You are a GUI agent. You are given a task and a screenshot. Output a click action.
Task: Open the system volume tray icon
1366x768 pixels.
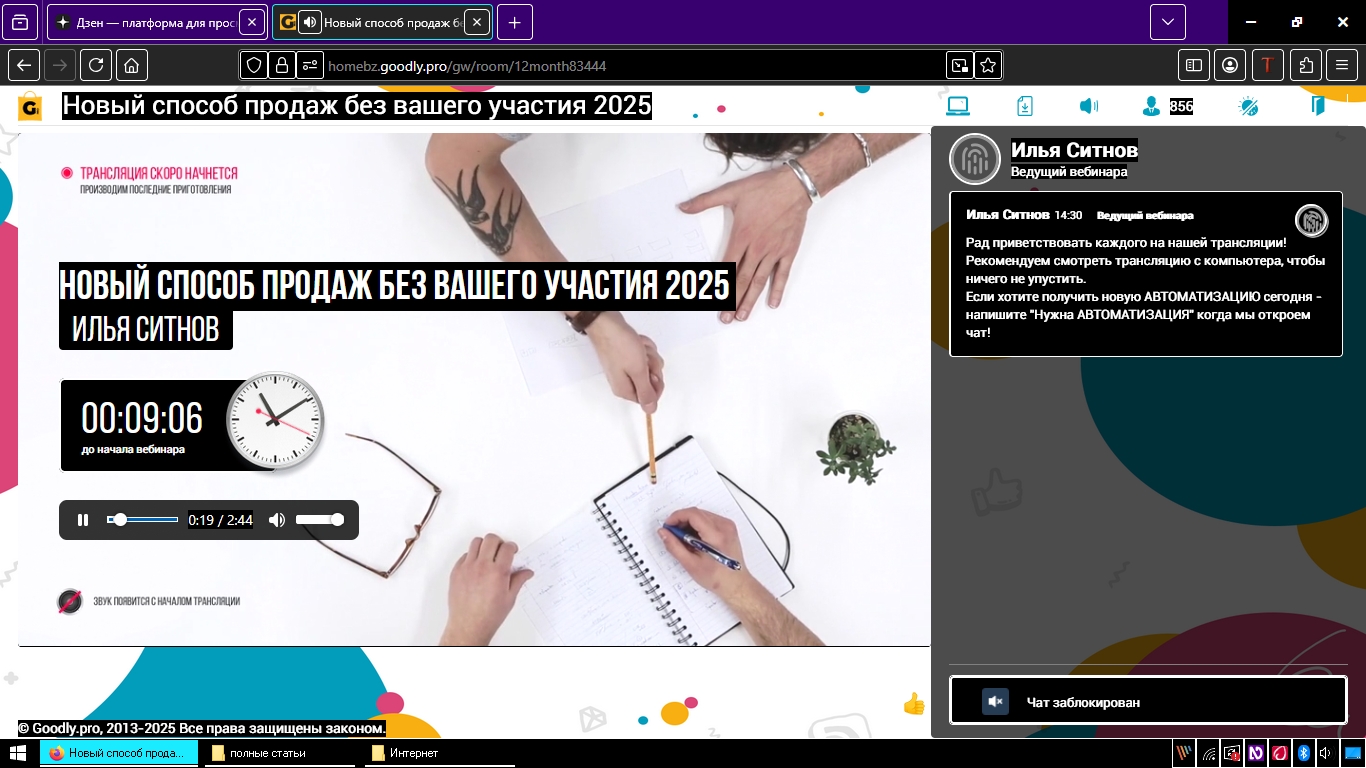tap(1326, 753)
